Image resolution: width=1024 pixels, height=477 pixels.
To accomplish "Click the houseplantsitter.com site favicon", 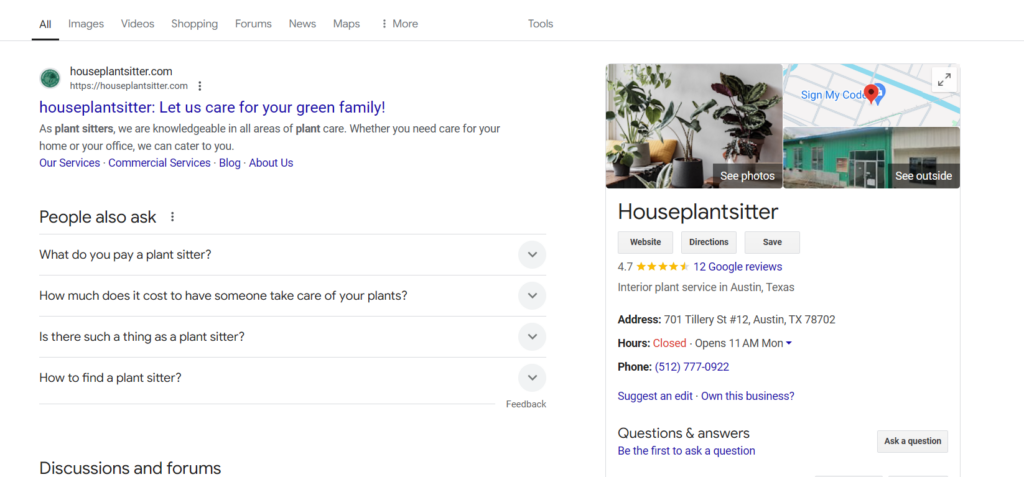I will tap(50, 78).
